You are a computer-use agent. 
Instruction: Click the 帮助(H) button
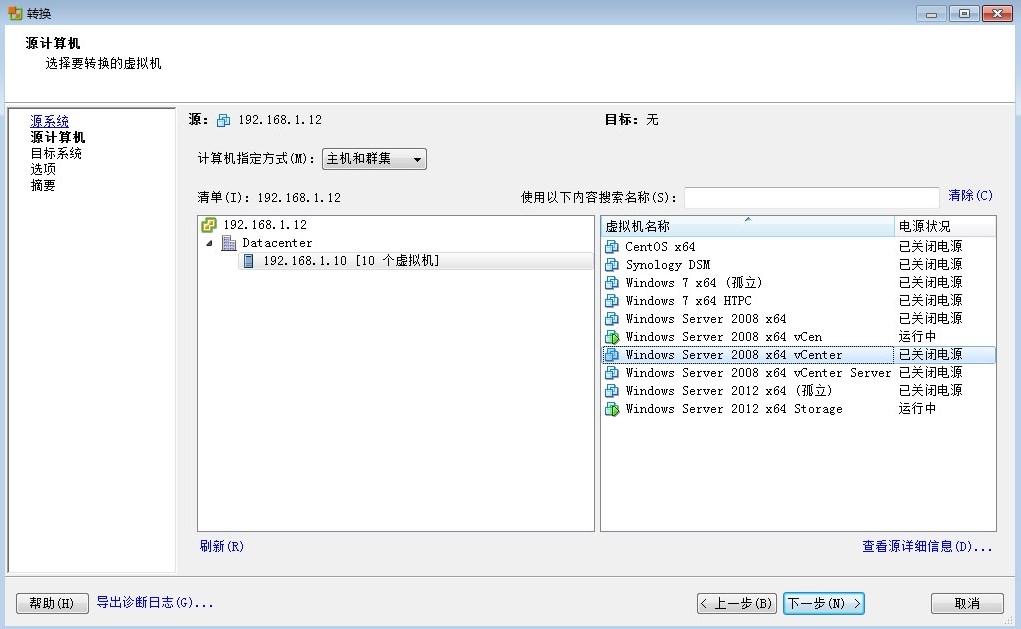coord(52,603)
